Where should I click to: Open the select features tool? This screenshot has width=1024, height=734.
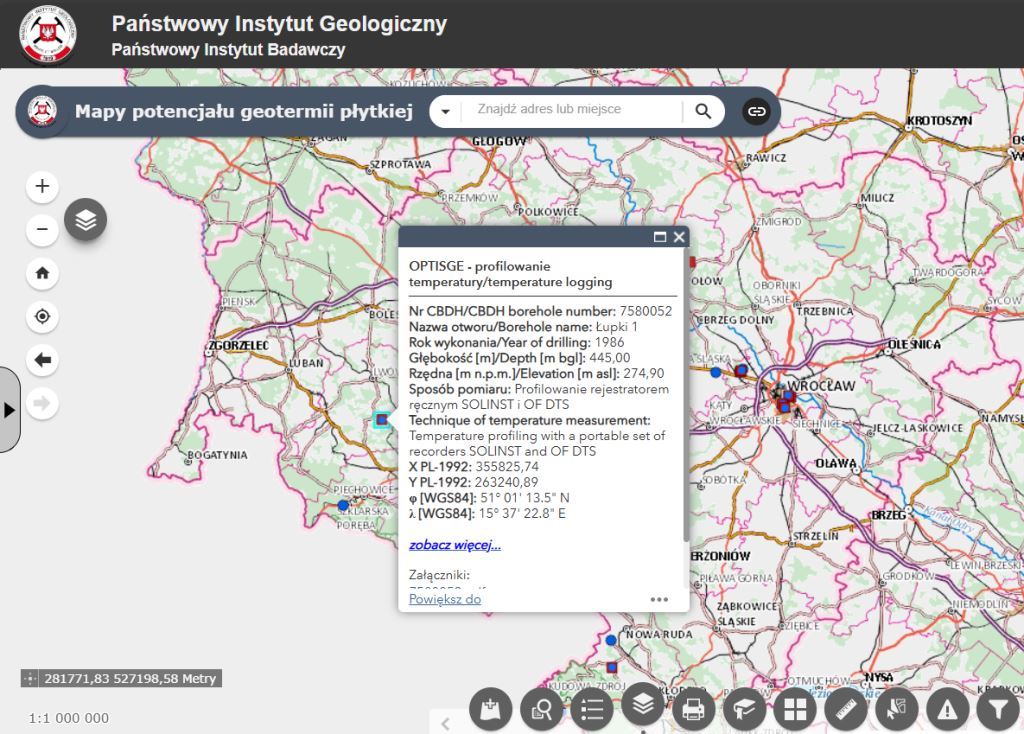(897, 709)
